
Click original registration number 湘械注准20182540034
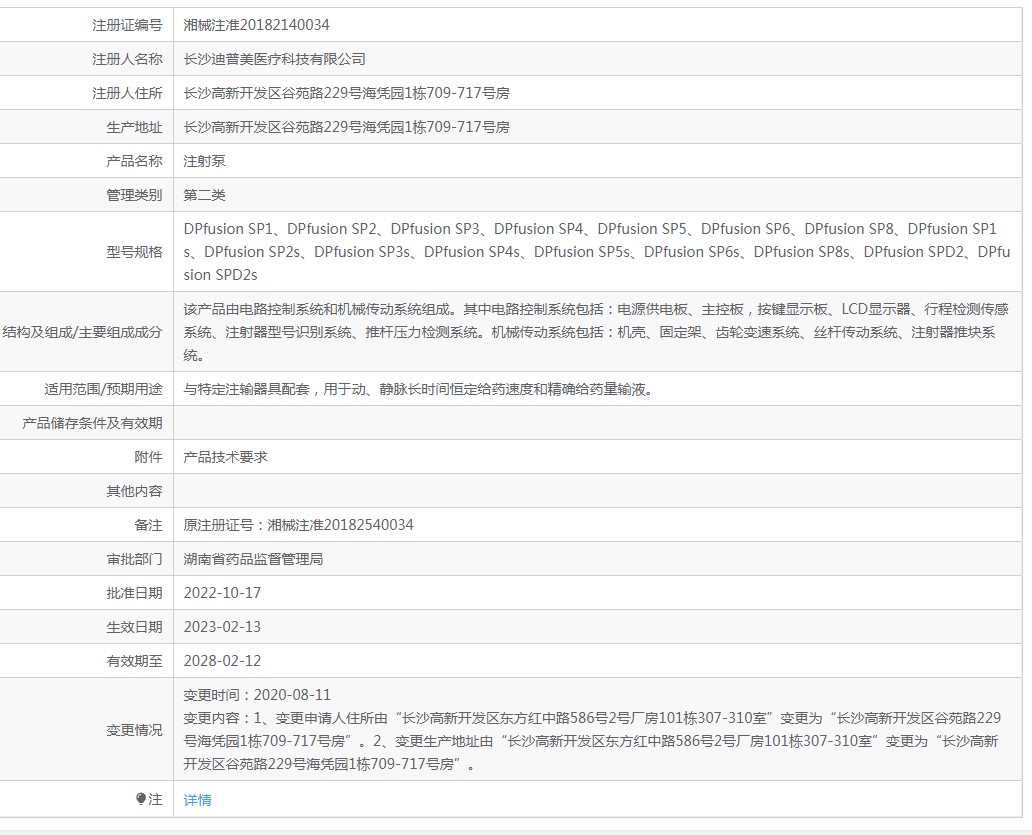coord(340,525)
